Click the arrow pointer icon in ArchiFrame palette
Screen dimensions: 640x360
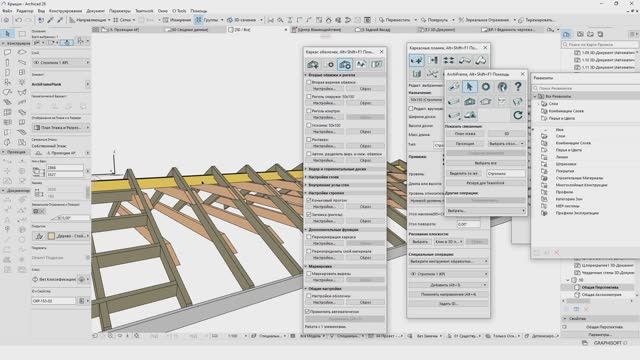[469, 87]
